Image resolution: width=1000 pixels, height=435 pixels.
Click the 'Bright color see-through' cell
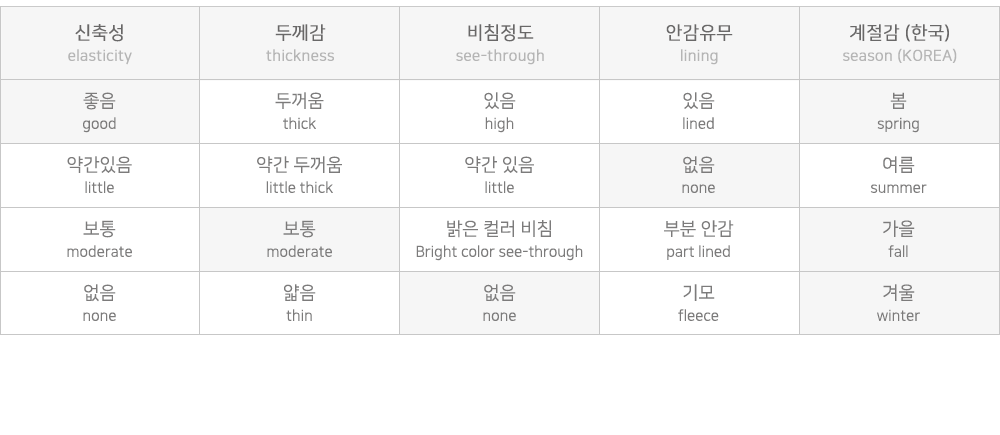coord(499,239)
